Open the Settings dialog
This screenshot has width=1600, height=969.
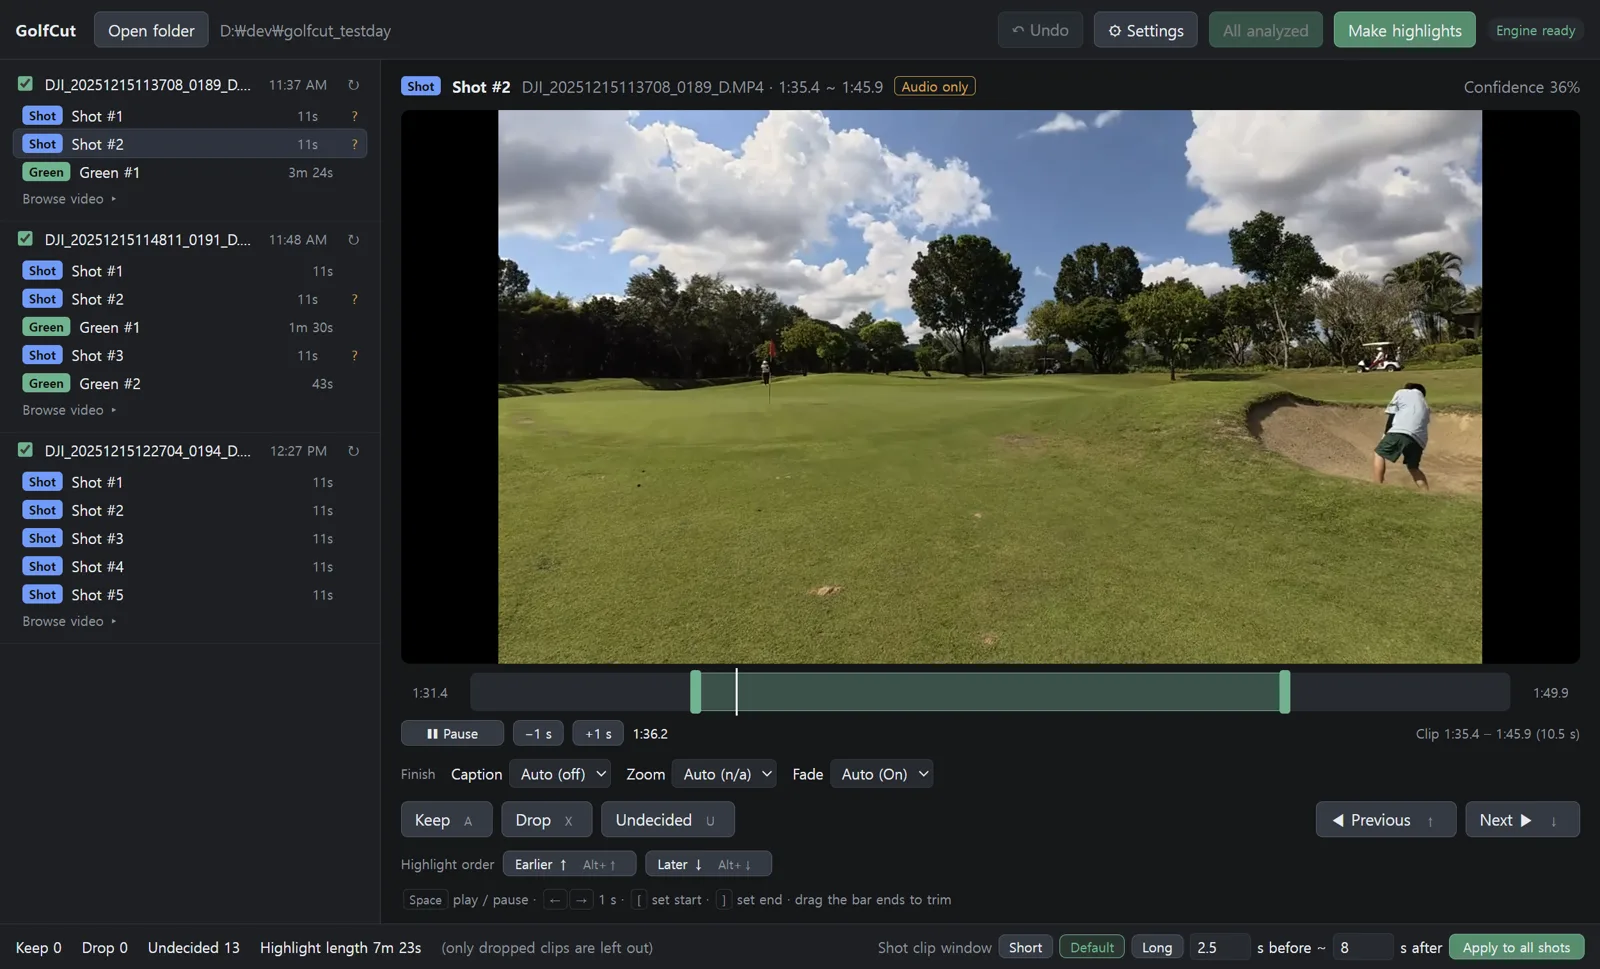[1145, 30]
